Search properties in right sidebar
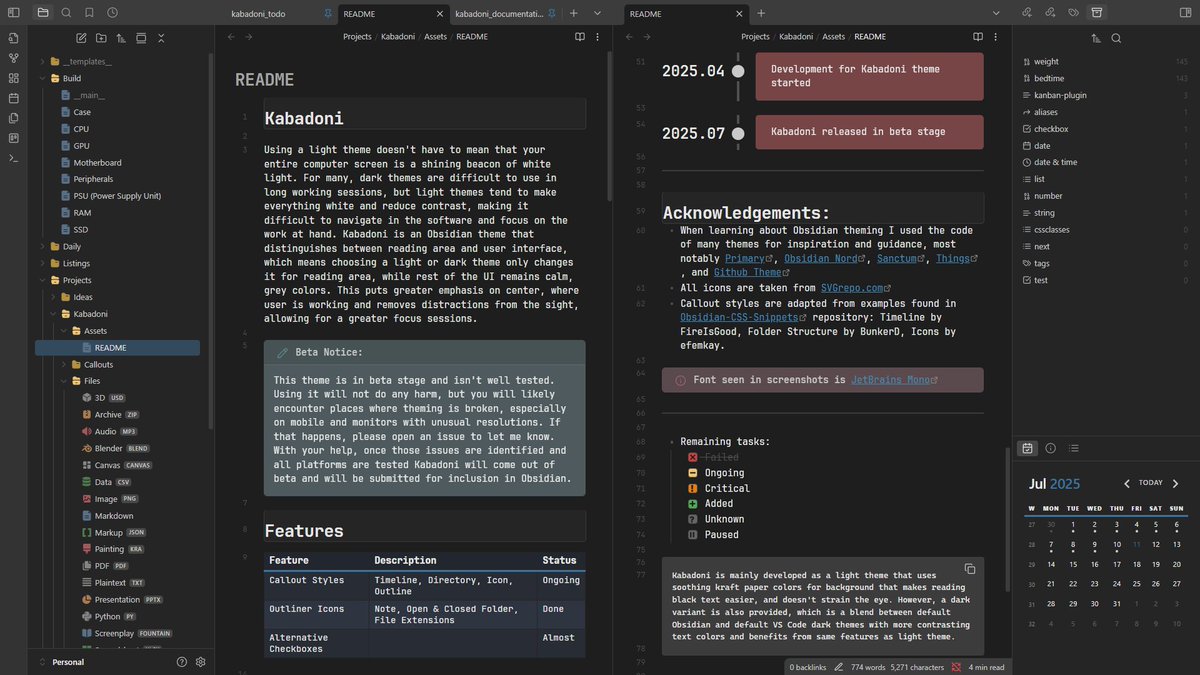 [1116, 38]
